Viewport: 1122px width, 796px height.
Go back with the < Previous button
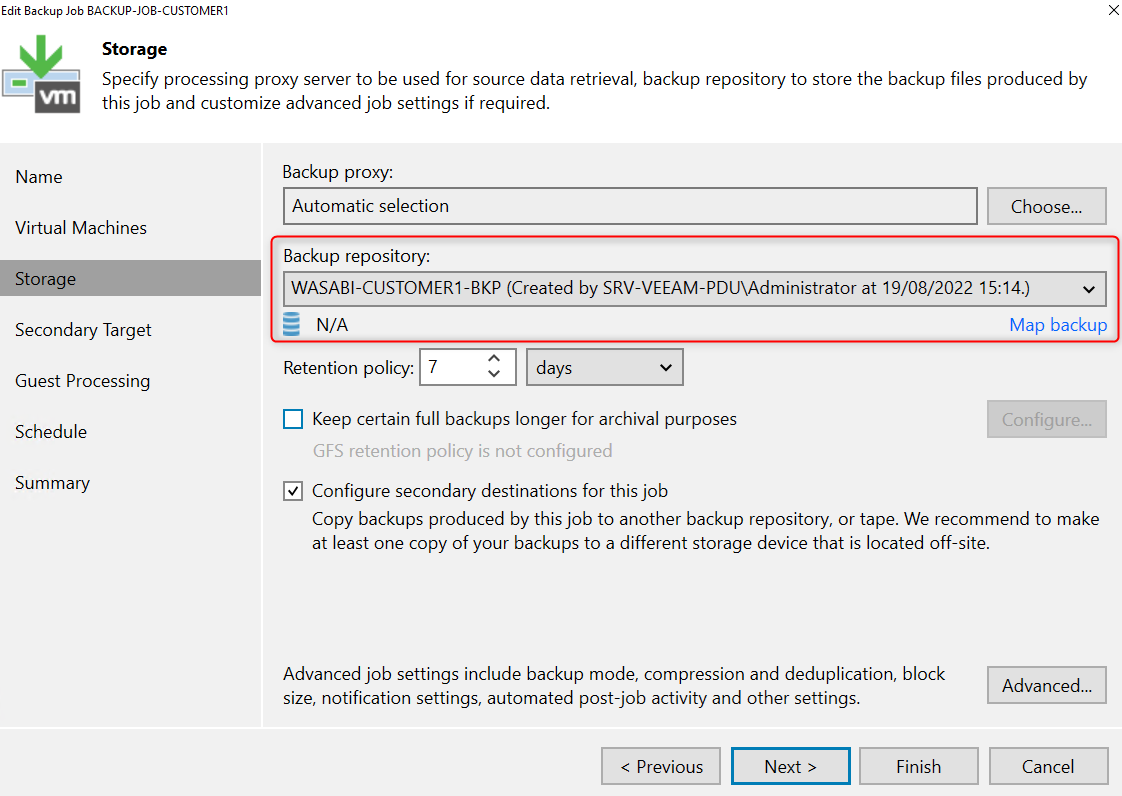click(x=662, y=767)
